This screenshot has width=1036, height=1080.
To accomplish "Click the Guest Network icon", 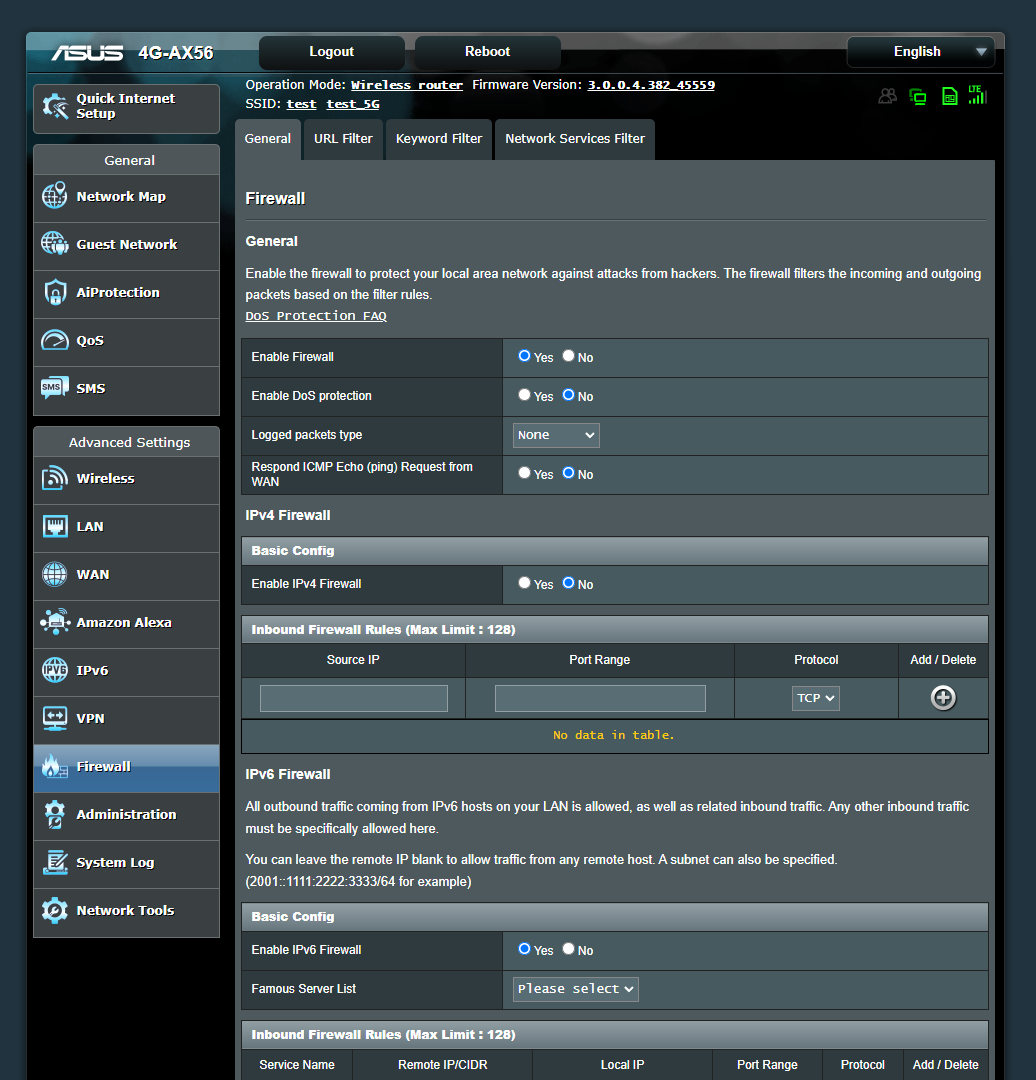I will [x=54, y=244].
